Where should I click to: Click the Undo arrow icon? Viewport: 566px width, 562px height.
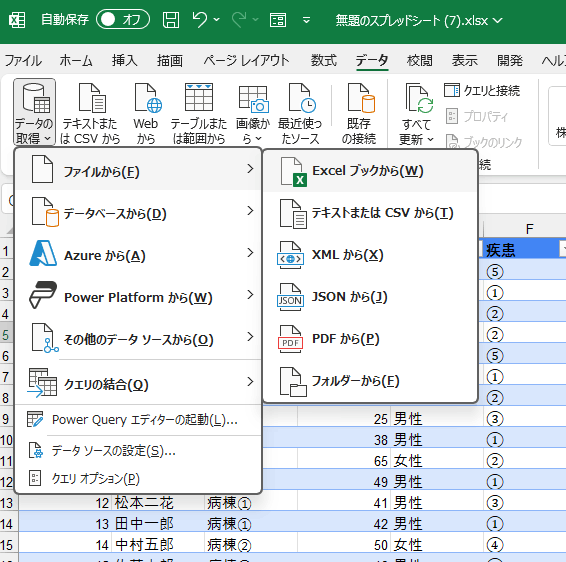point(200,19)
